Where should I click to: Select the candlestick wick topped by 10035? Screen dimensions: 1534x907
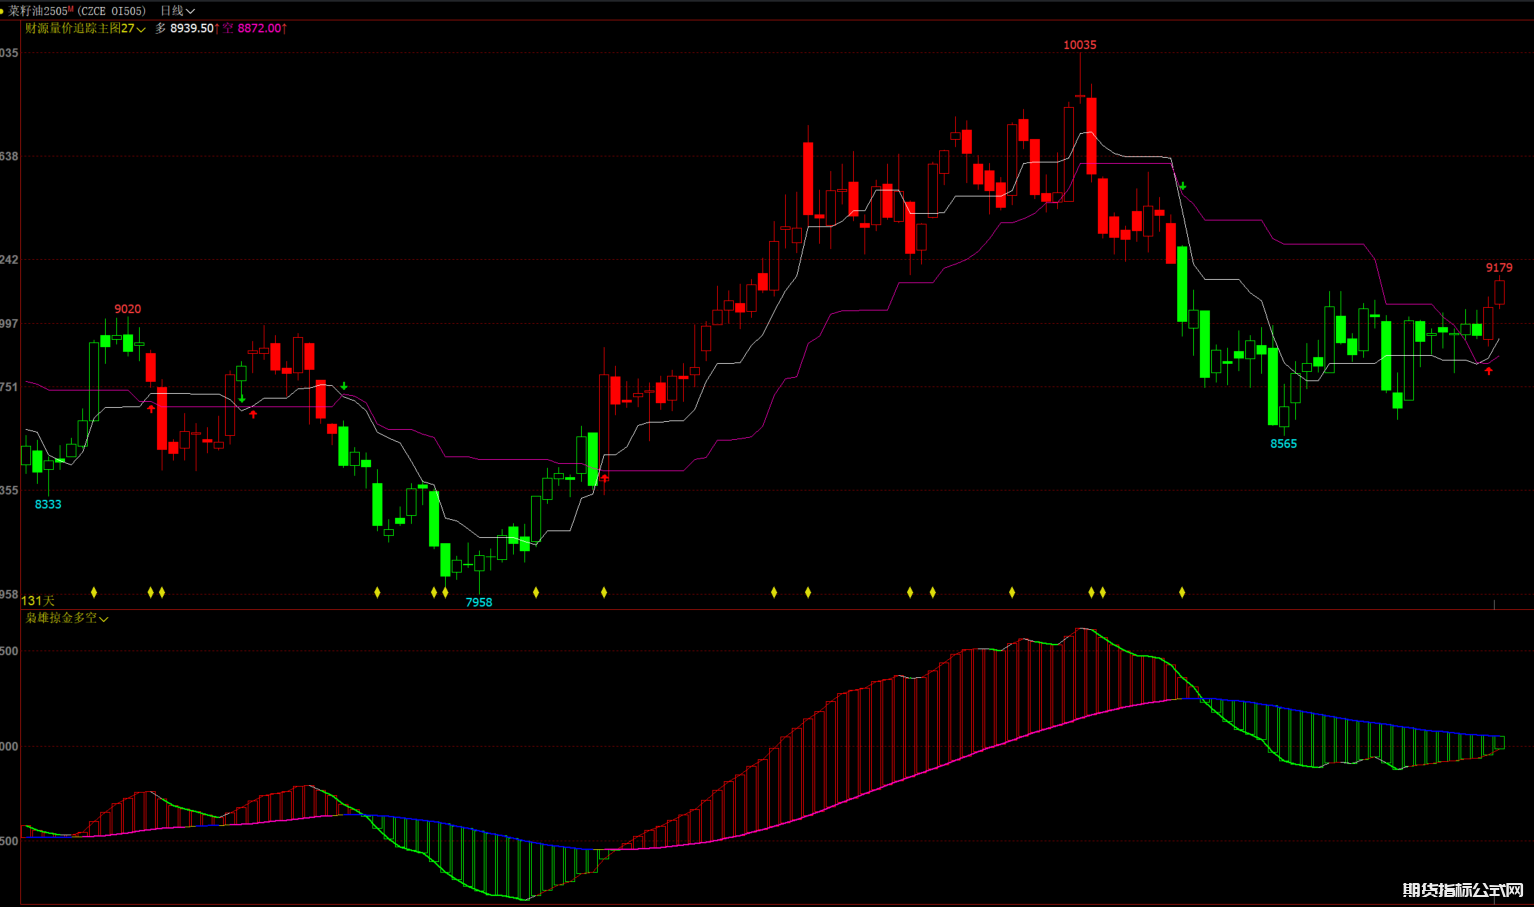pos(1080,75)
